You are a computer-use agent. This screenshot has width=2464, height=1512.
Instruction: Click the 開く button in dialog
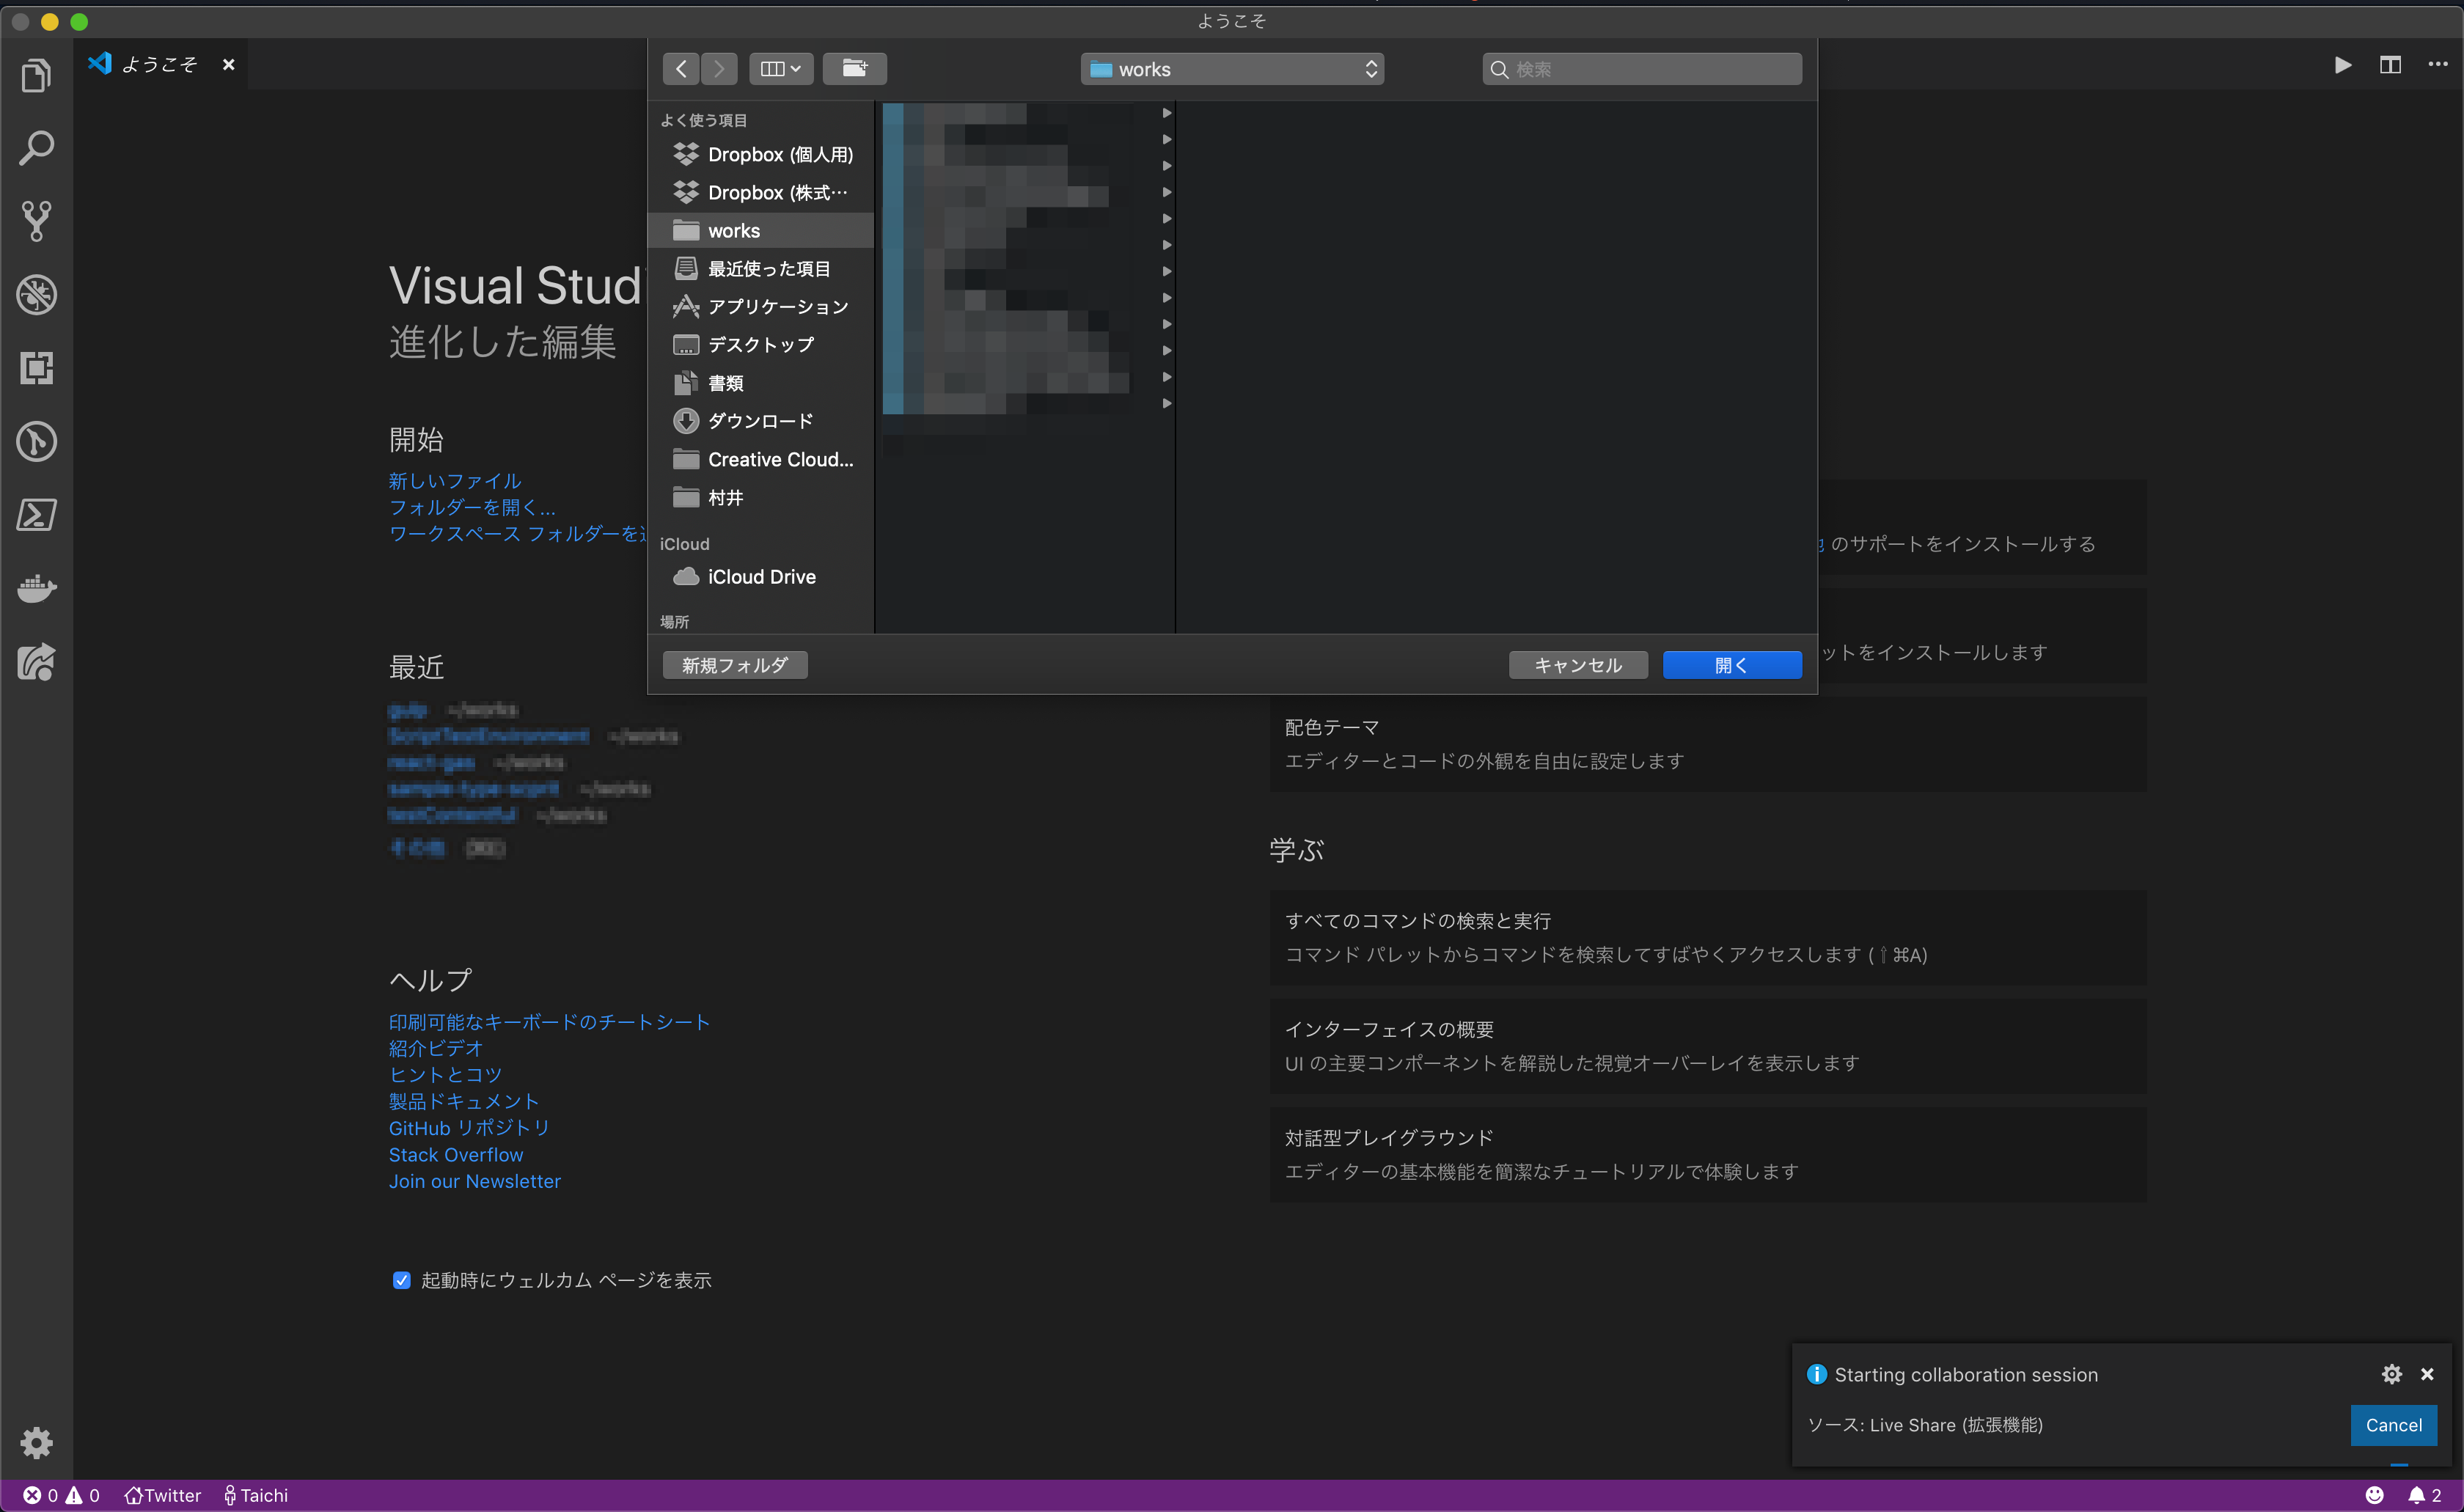[x=1732, y=665]
